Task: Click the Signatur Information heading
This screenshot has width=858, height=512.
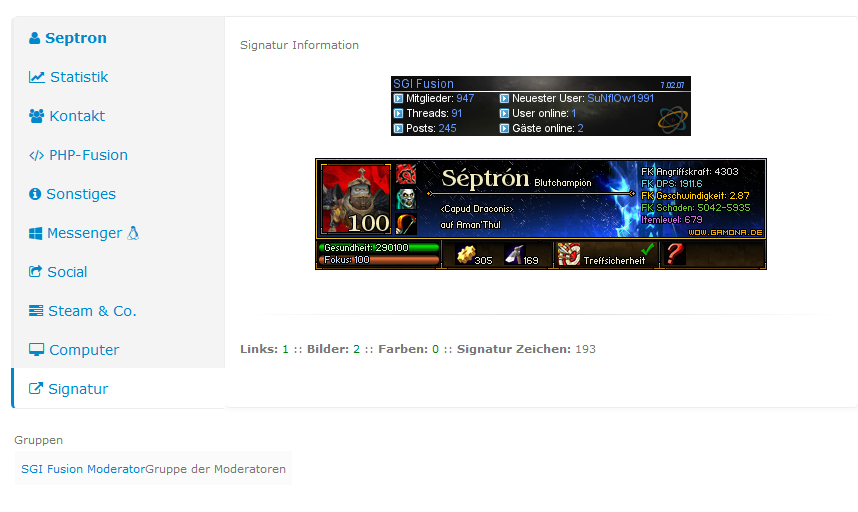Action: point(299,45)
